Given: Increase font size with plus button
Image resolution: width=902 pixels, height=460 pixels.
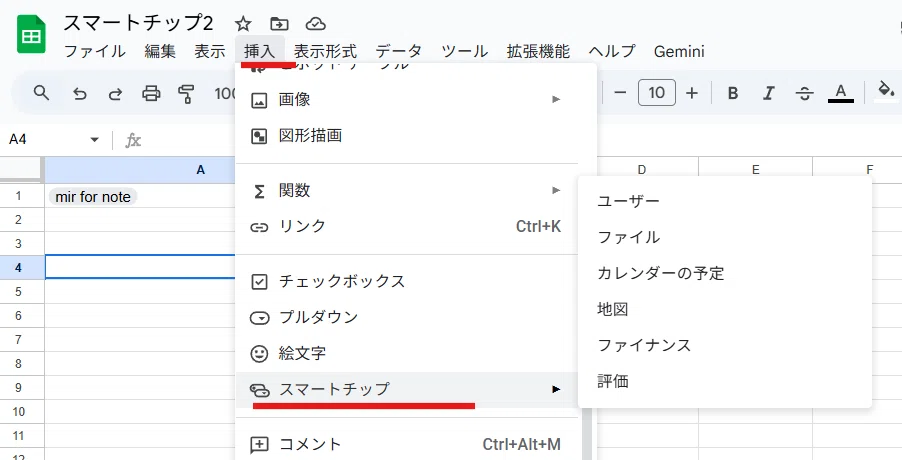Looking at the screenshot, I should point(692,93).
